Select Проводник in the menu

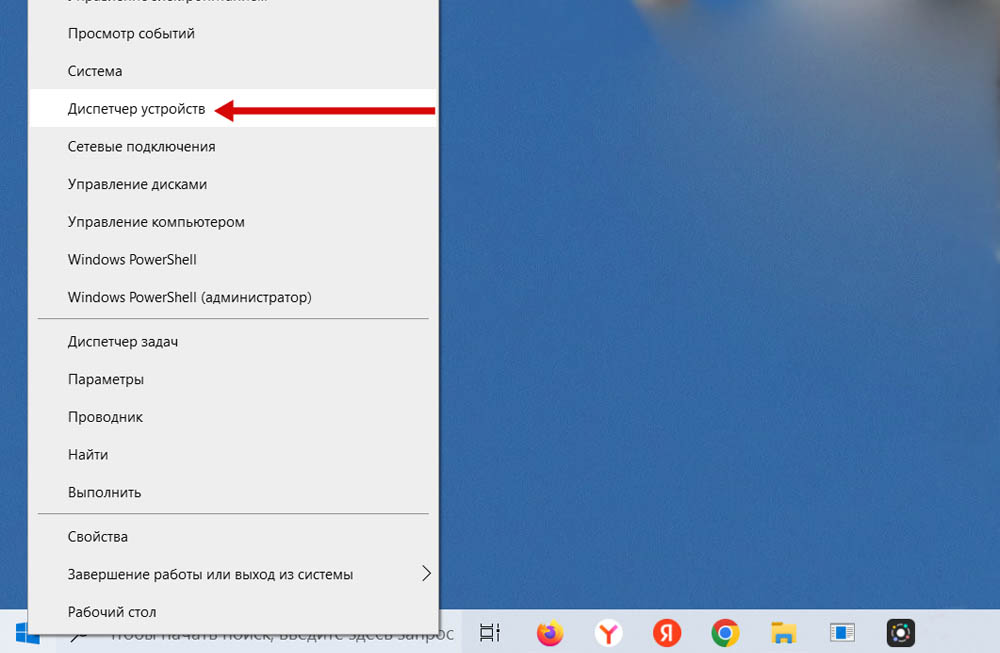[233, 417]
